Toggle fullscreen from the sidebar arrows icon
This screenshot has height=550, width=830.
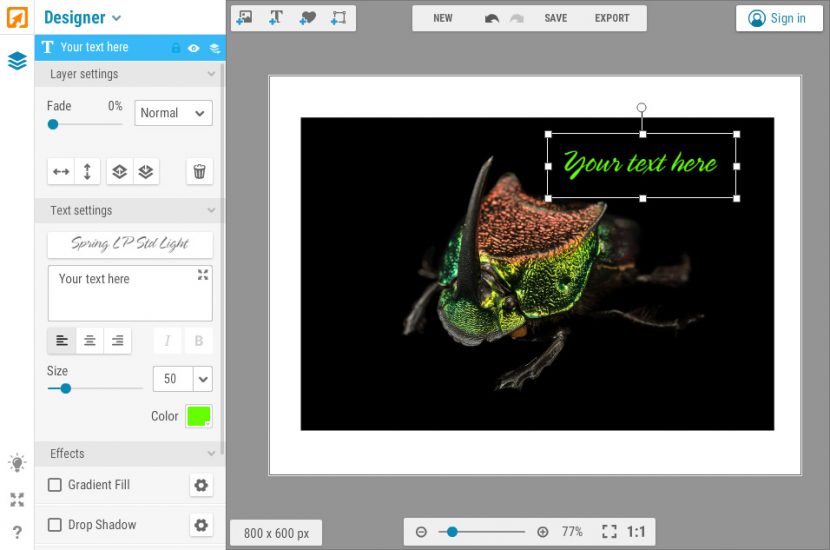pos(17,499)
